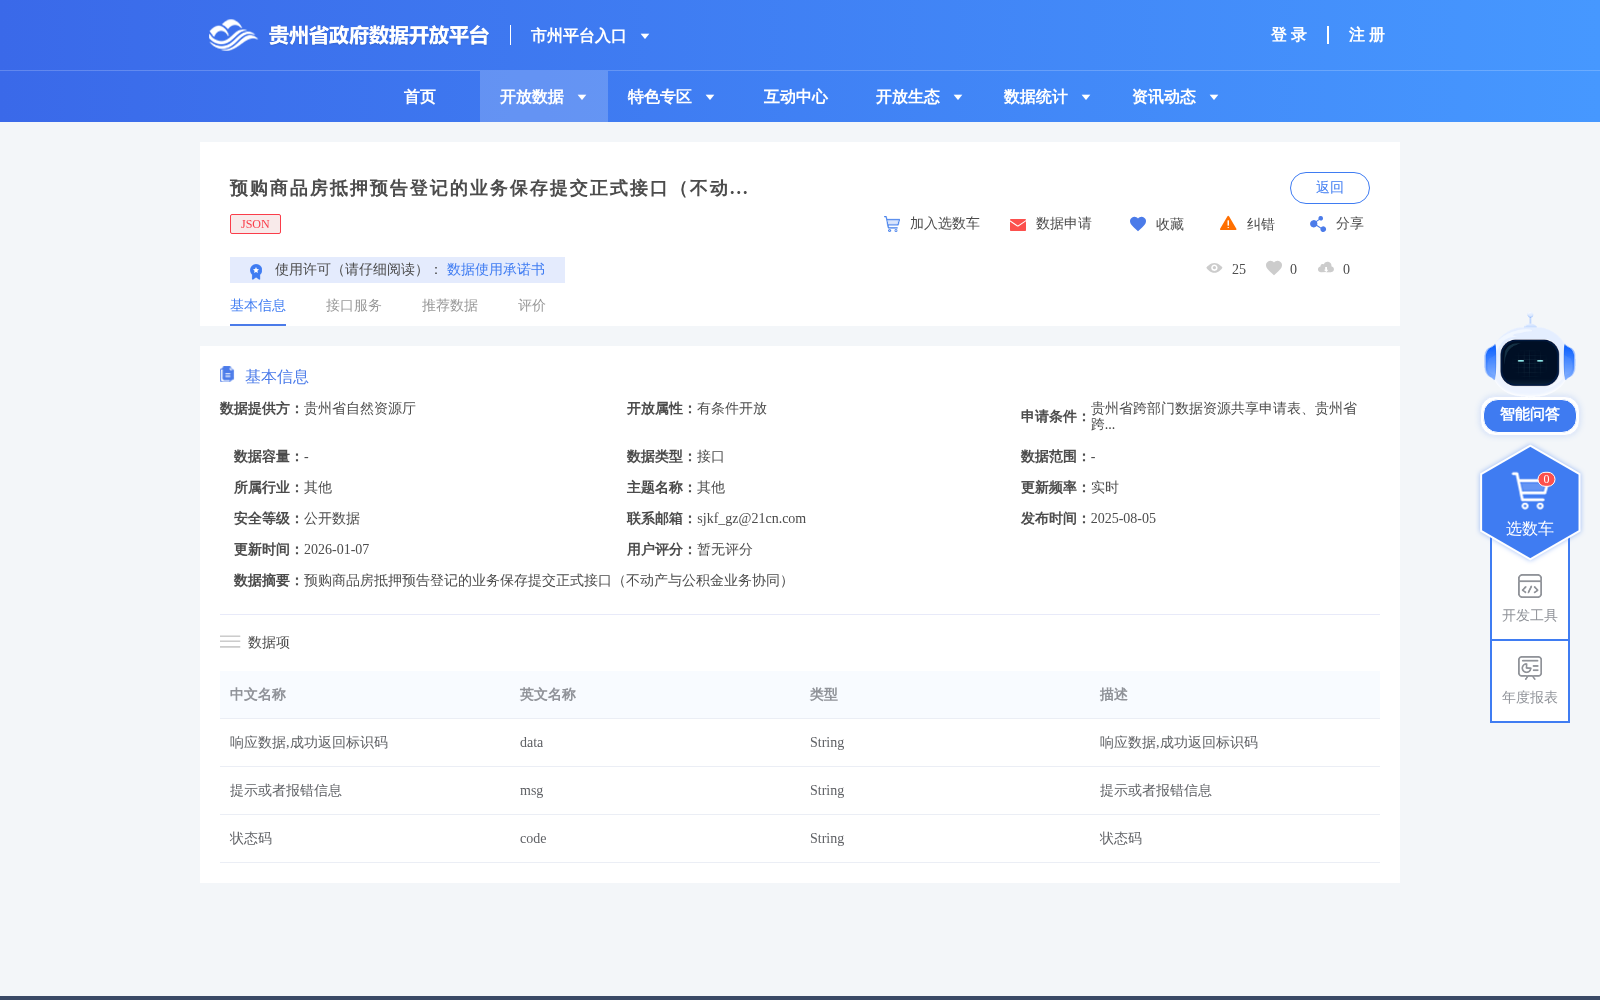Click the envelope icon for 数据申请
The width and height of the screenshot is (1600, 1000).
[1018, 225]
